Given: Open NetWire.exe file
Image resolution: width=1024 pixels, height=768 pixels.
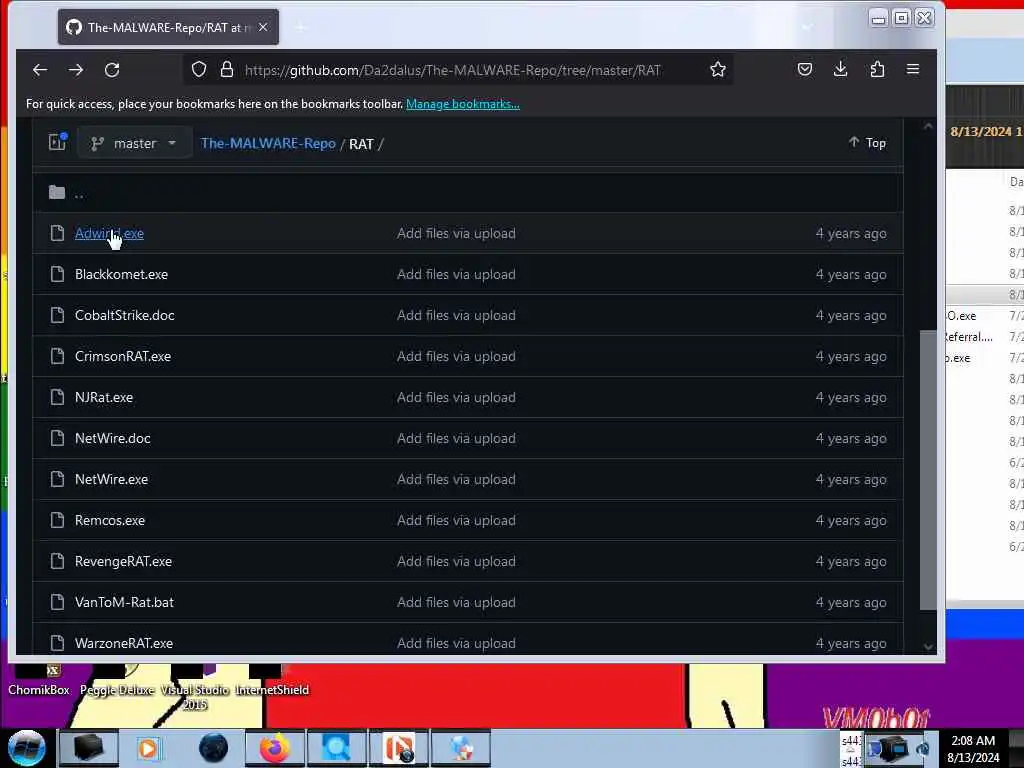Looking at the screenshot, I should (112, 479).
